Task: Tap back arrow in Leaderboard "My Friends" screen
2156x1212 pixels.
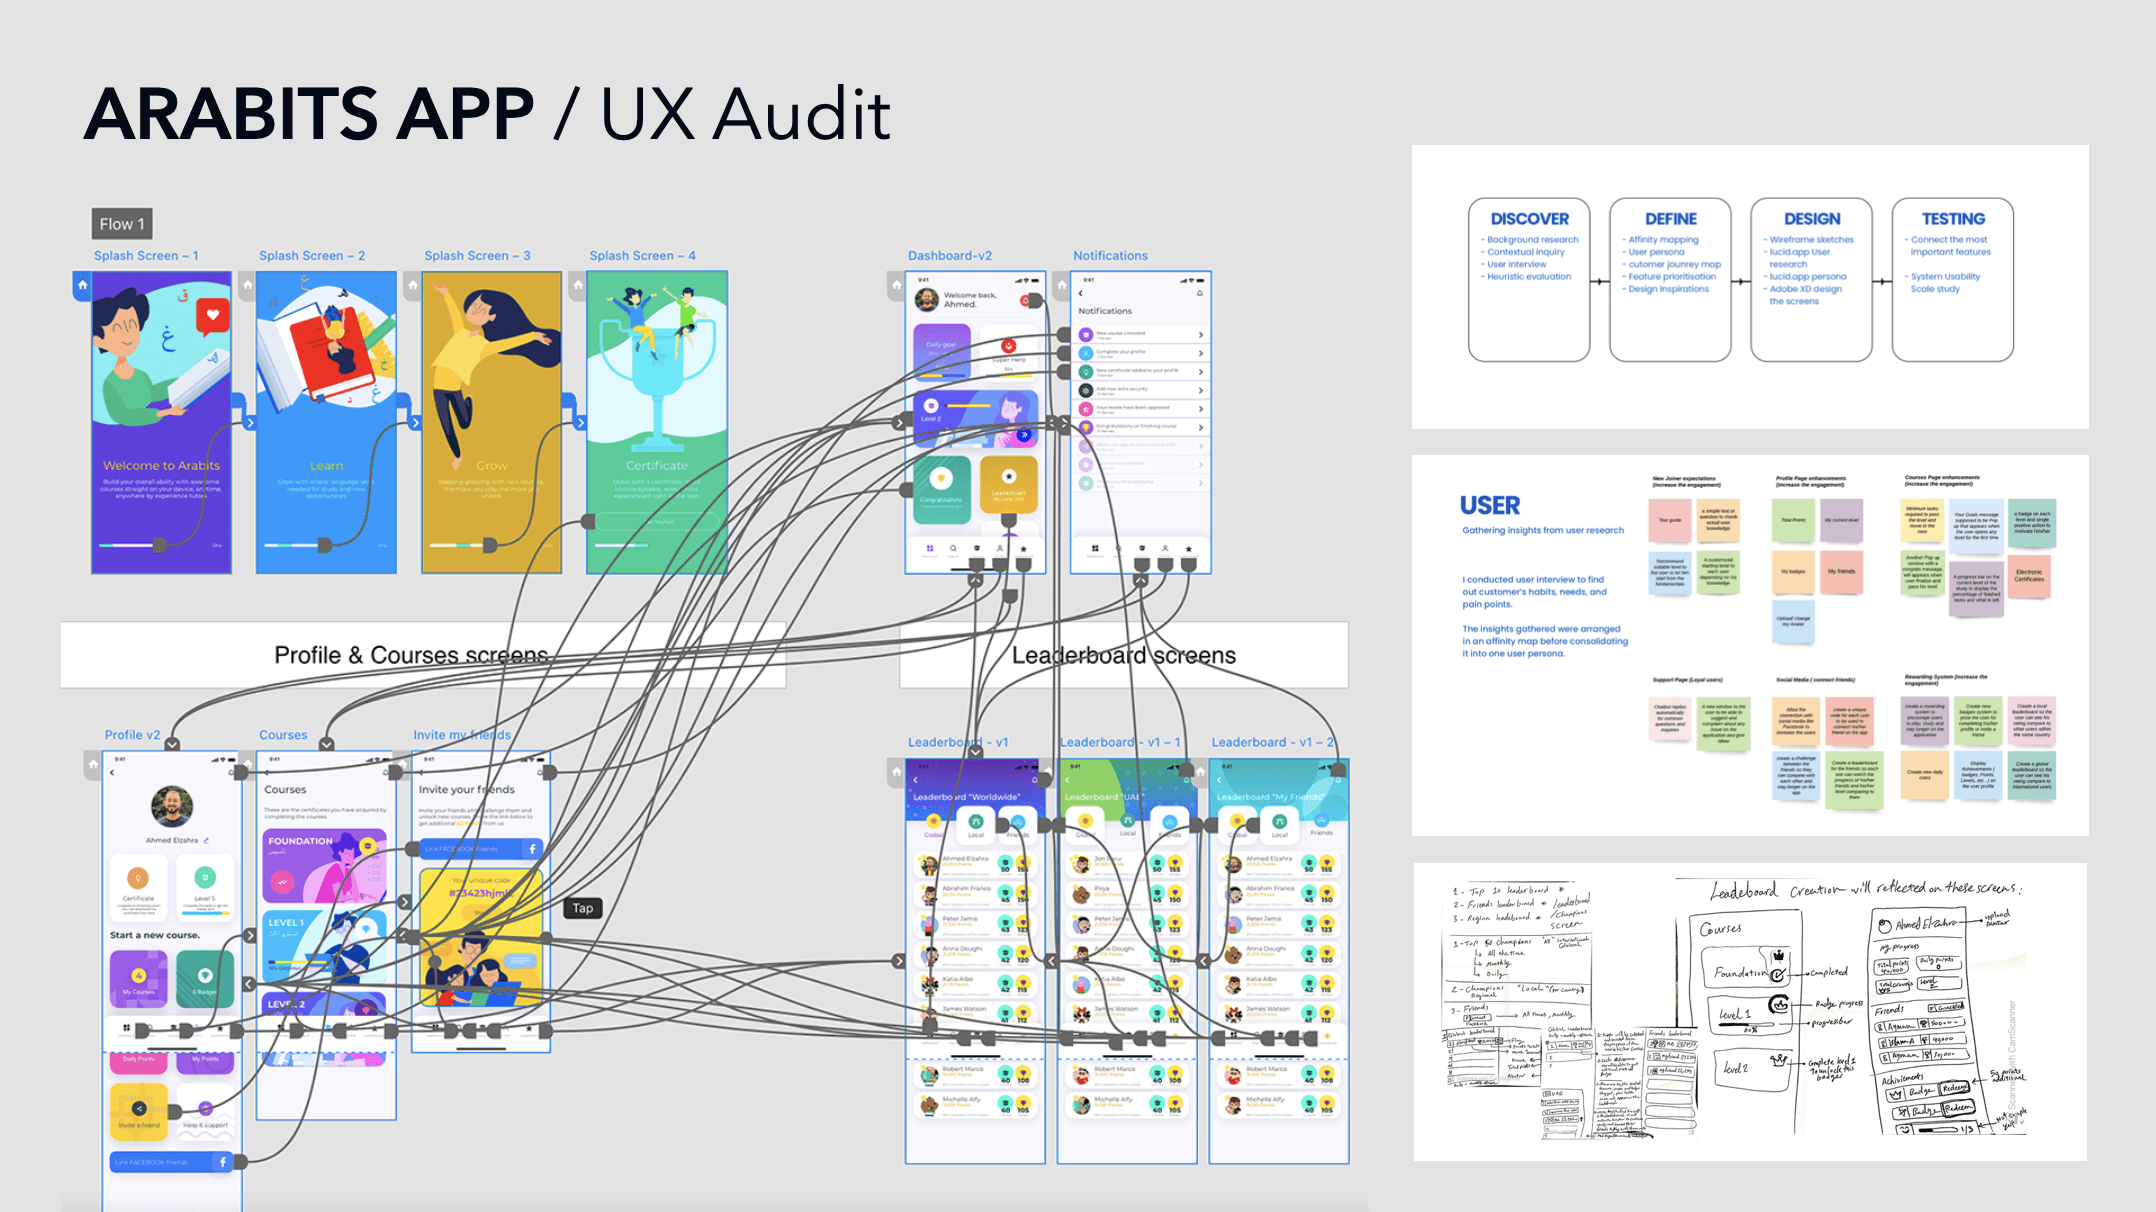Action: pyautogui.click(x=1220, y=780)
